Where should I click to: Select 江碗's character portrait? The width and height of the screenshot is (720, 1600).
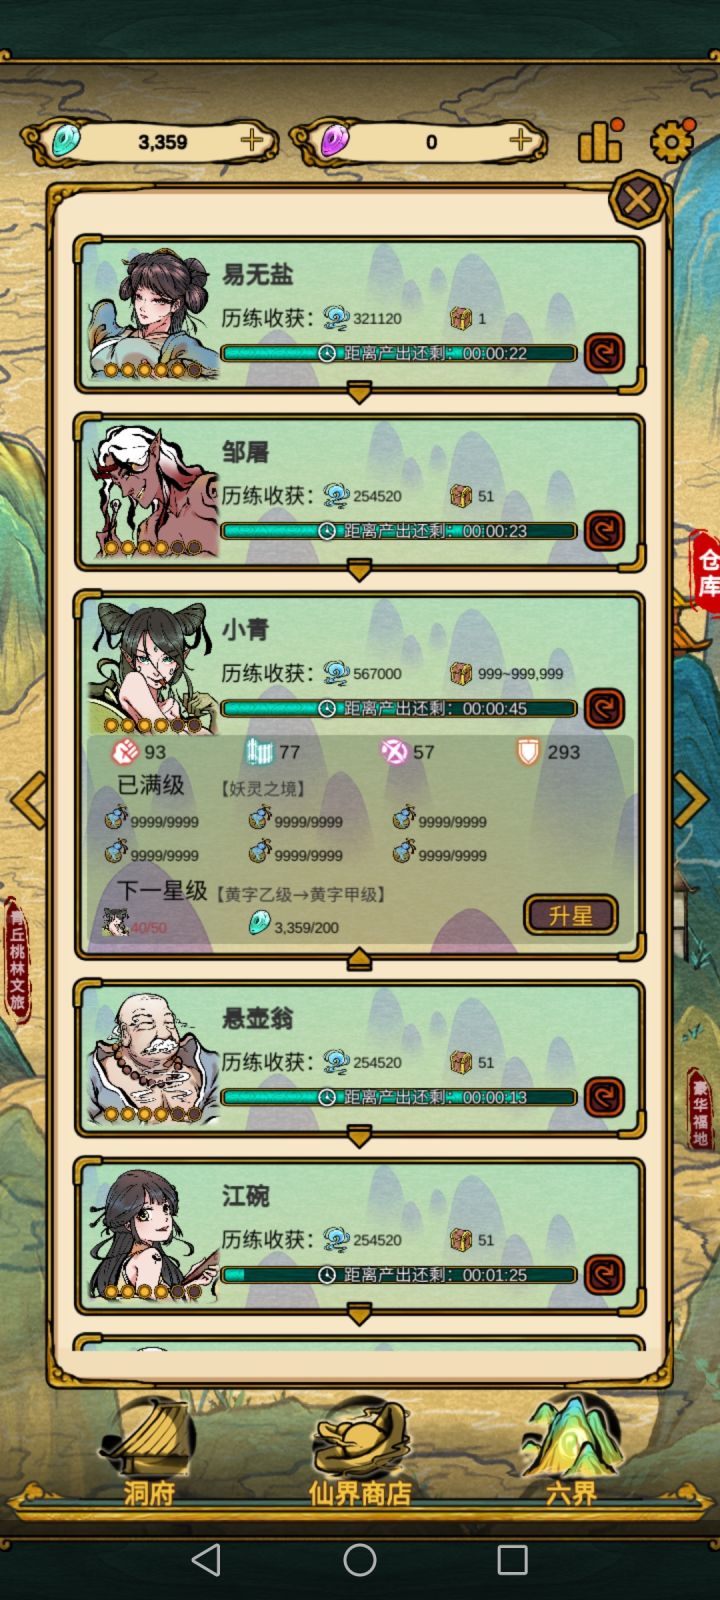click(152, 1237)
